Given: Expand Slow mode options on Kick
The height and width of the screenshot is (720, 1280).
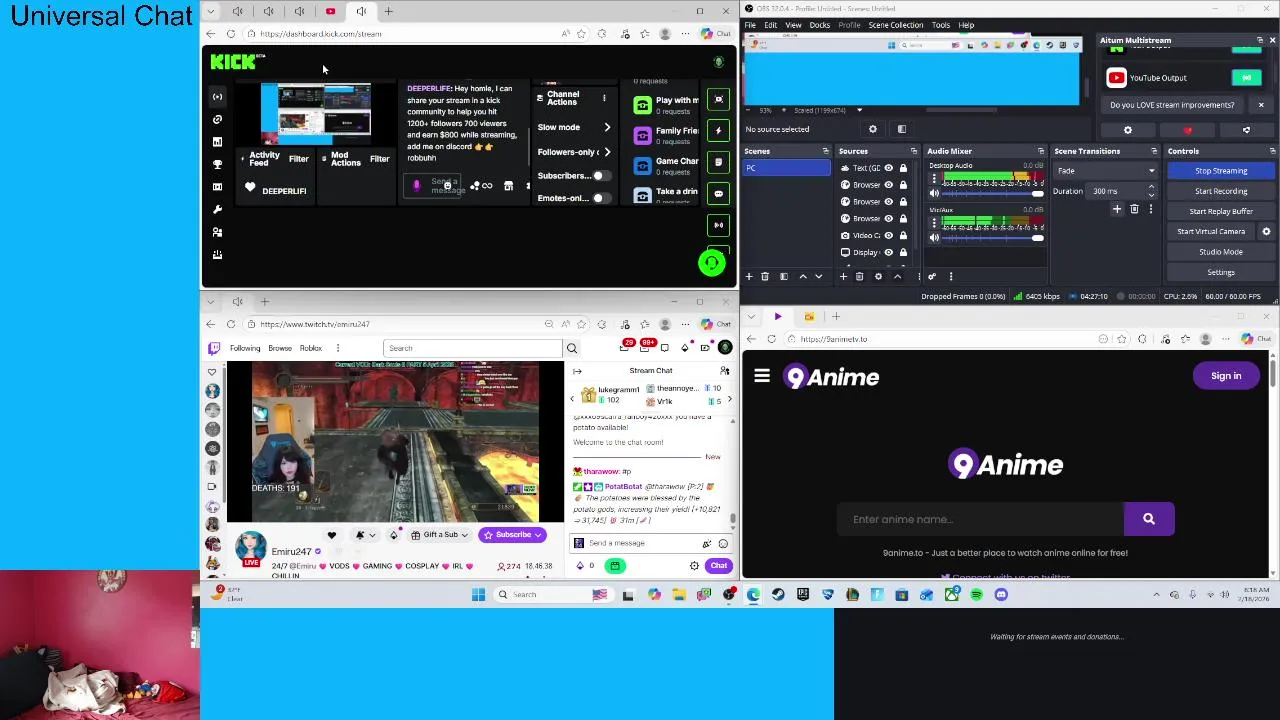Looking at the screenshot, I should 607,127.
